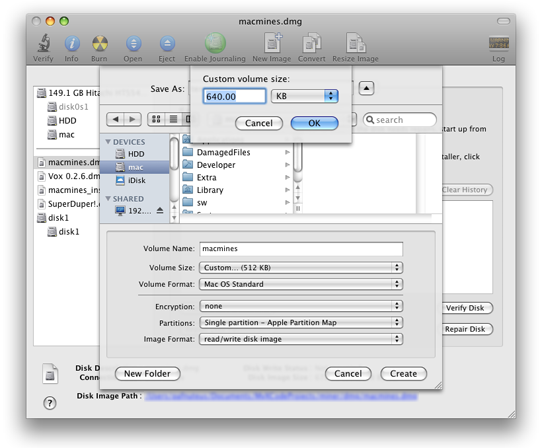Viewport: 540px width, 448px height.
Task: Click the Custom volume size text field
Action: point(234,96)
